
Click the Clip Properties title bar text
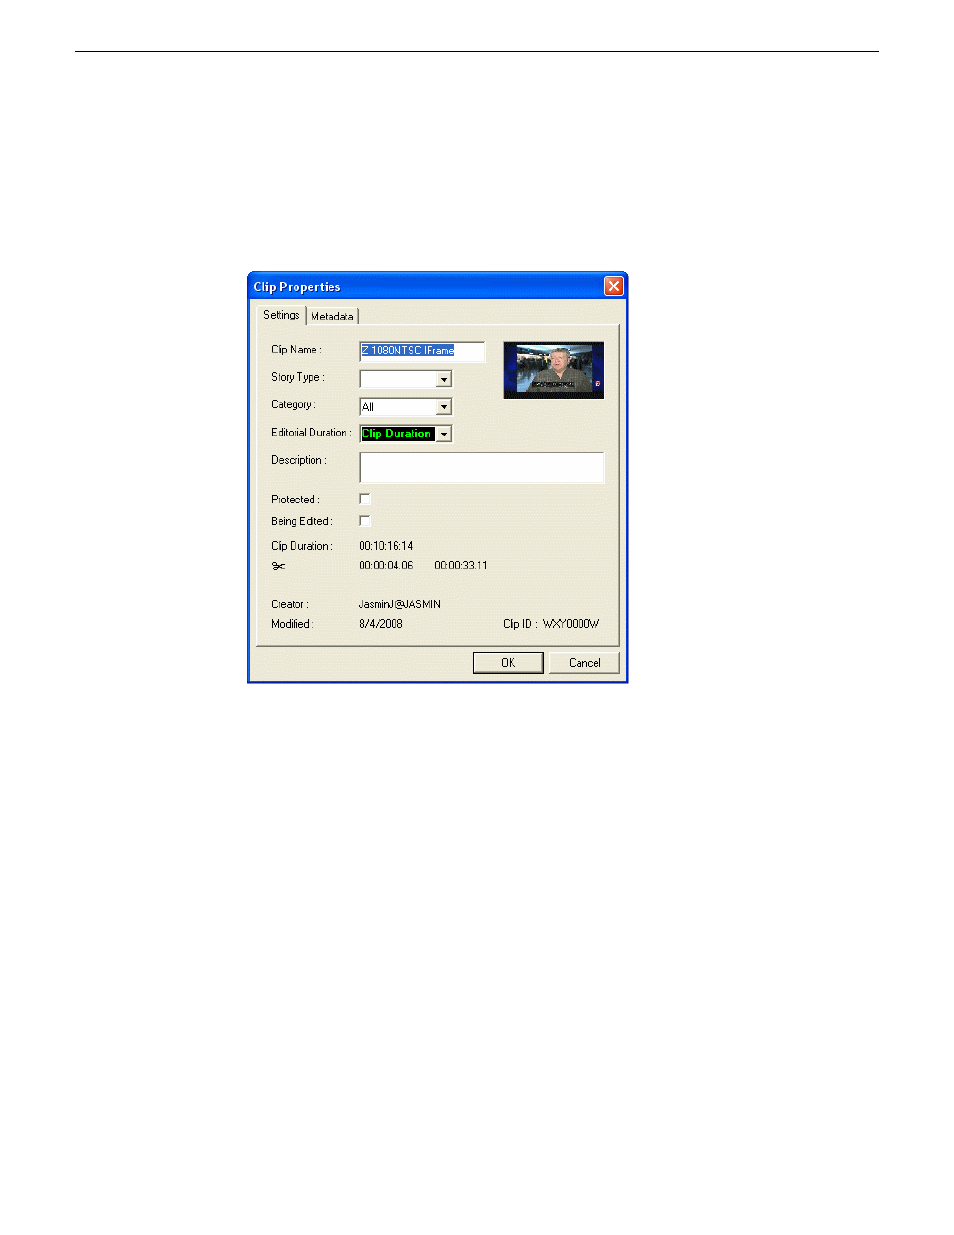point(297,287)
